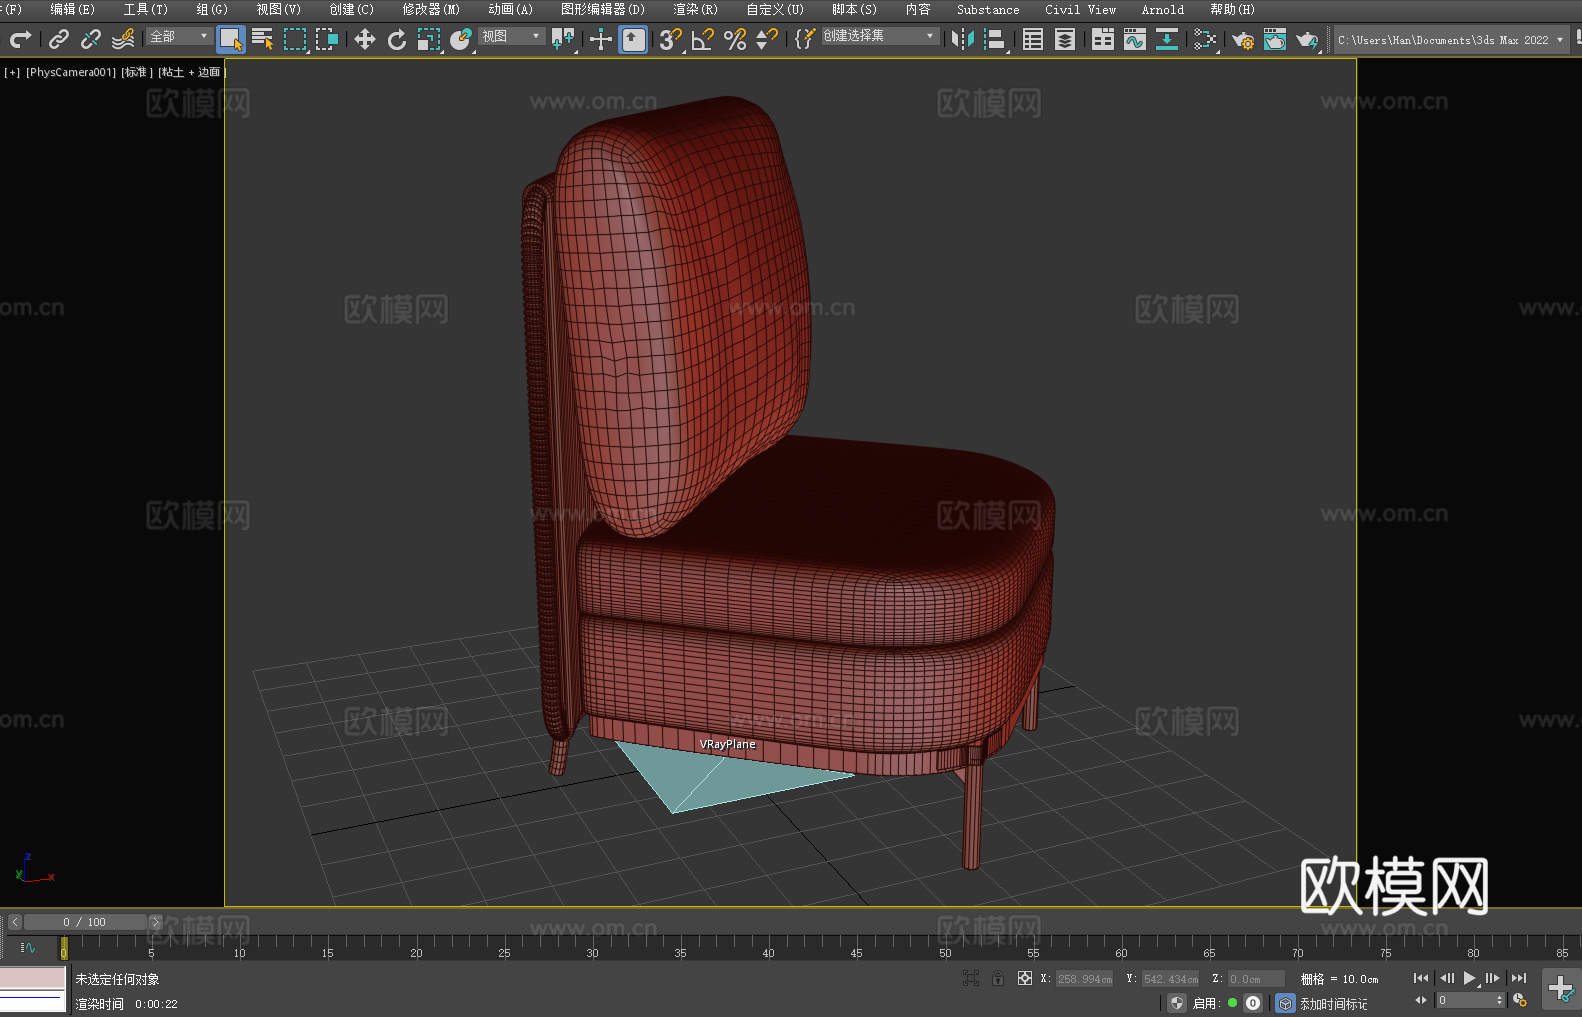The image size is (1582, 1017).
Task: Choose the Rectangular Selection Region tool
Action: [x=295, y=39]
